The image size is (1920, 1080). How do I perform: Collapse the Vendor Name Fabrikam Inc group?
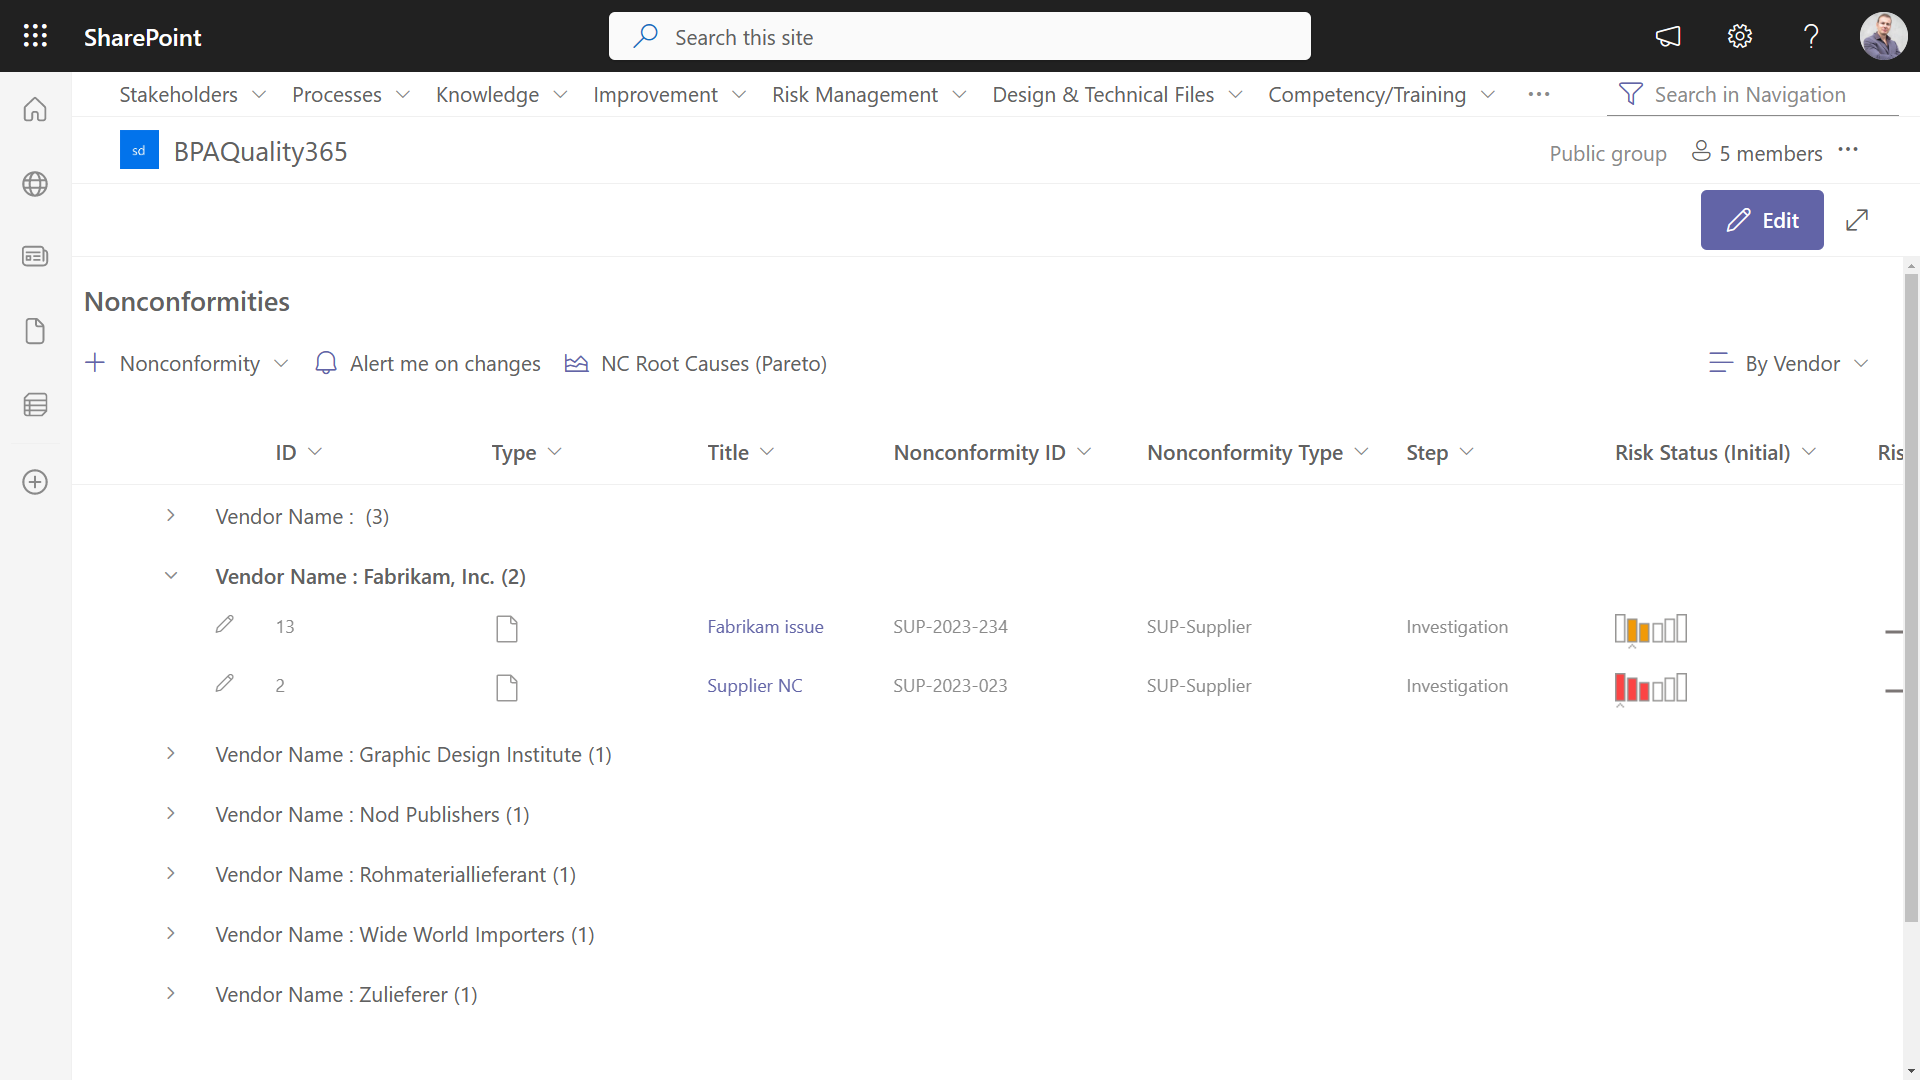[171, 576]
